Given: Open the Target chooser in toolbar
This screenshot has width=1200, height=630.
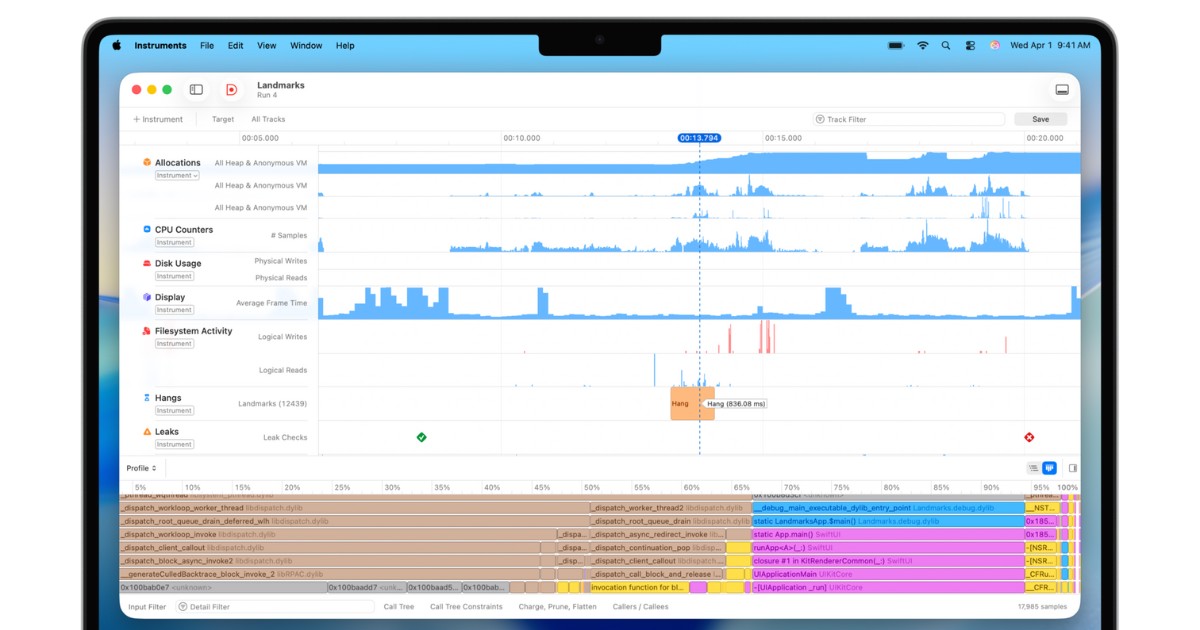Looking at the screenshot, I should pyautogui.click(x=222, y=119).
